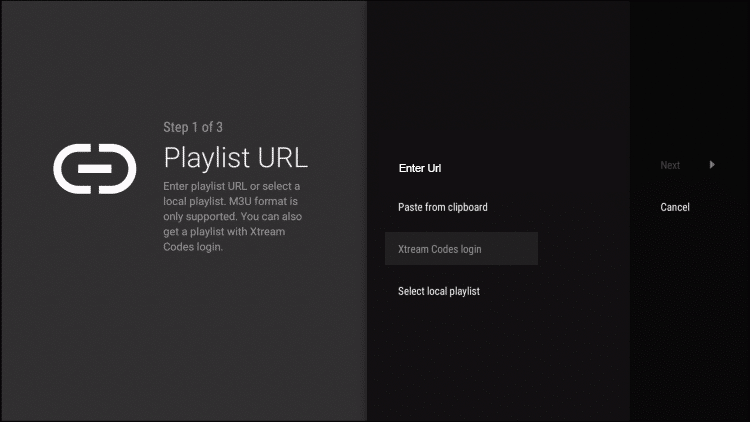Open the Xtream Codes login option
This screenshot has height=422, width=750.
pos(441,249)
